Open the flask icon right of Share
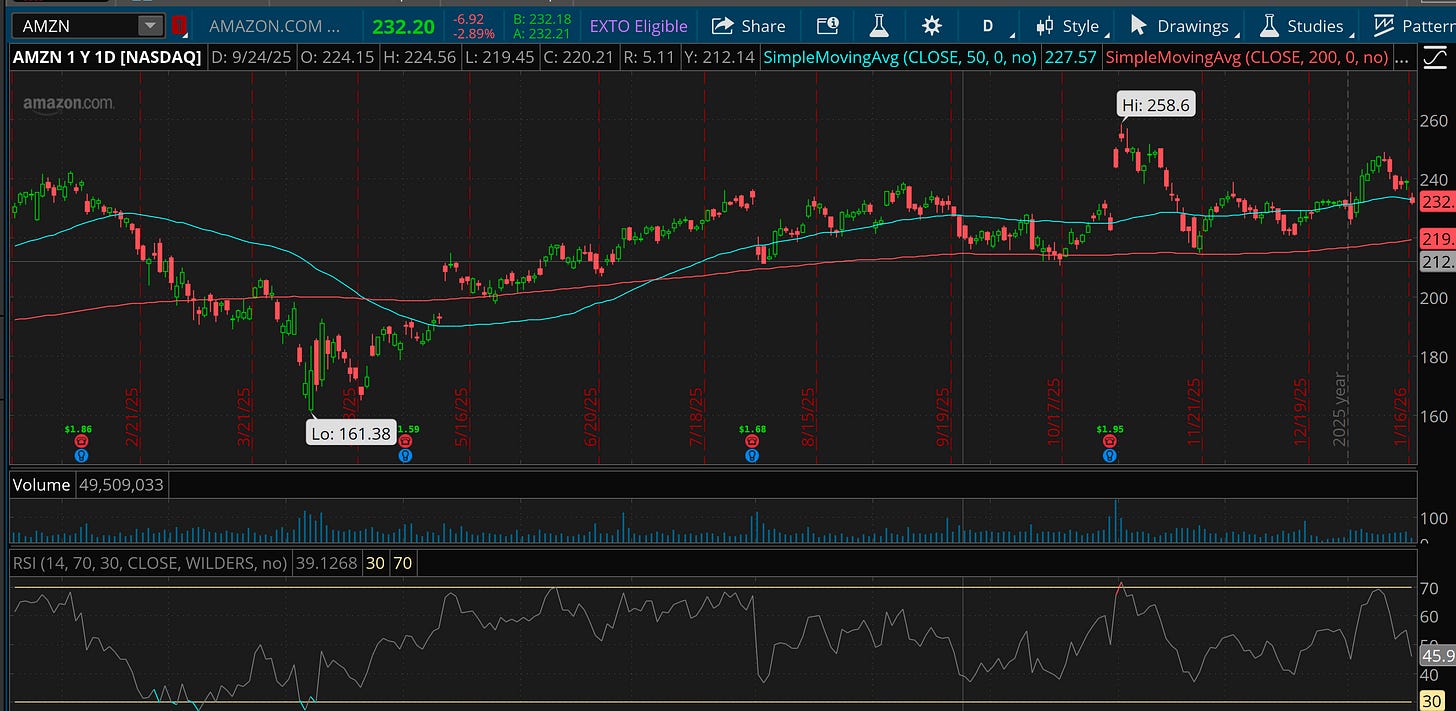Viewport: 1456px width, 711px height. click(879, 26)
